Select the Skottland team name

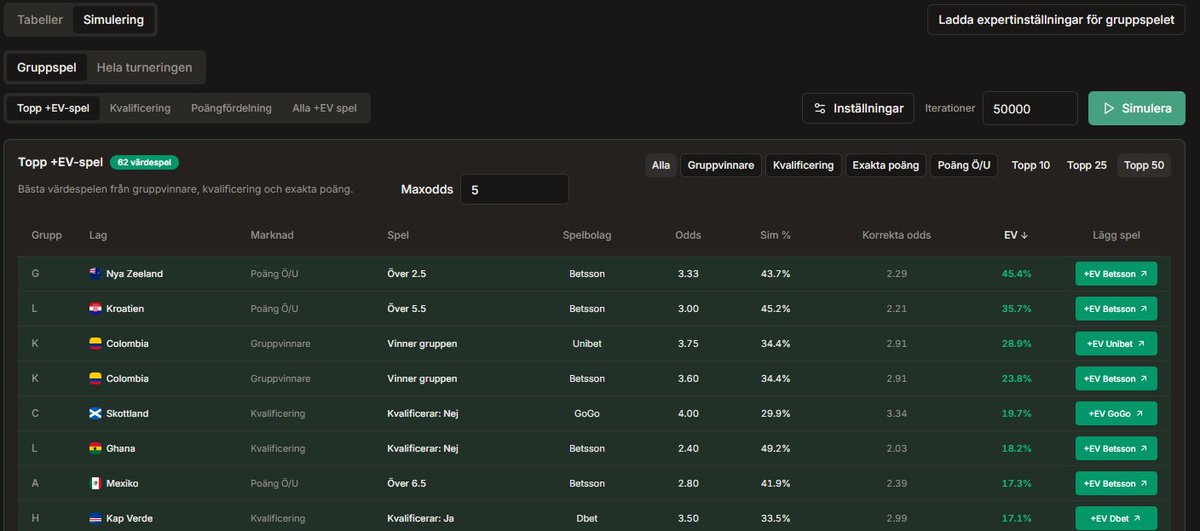point(128,414)
